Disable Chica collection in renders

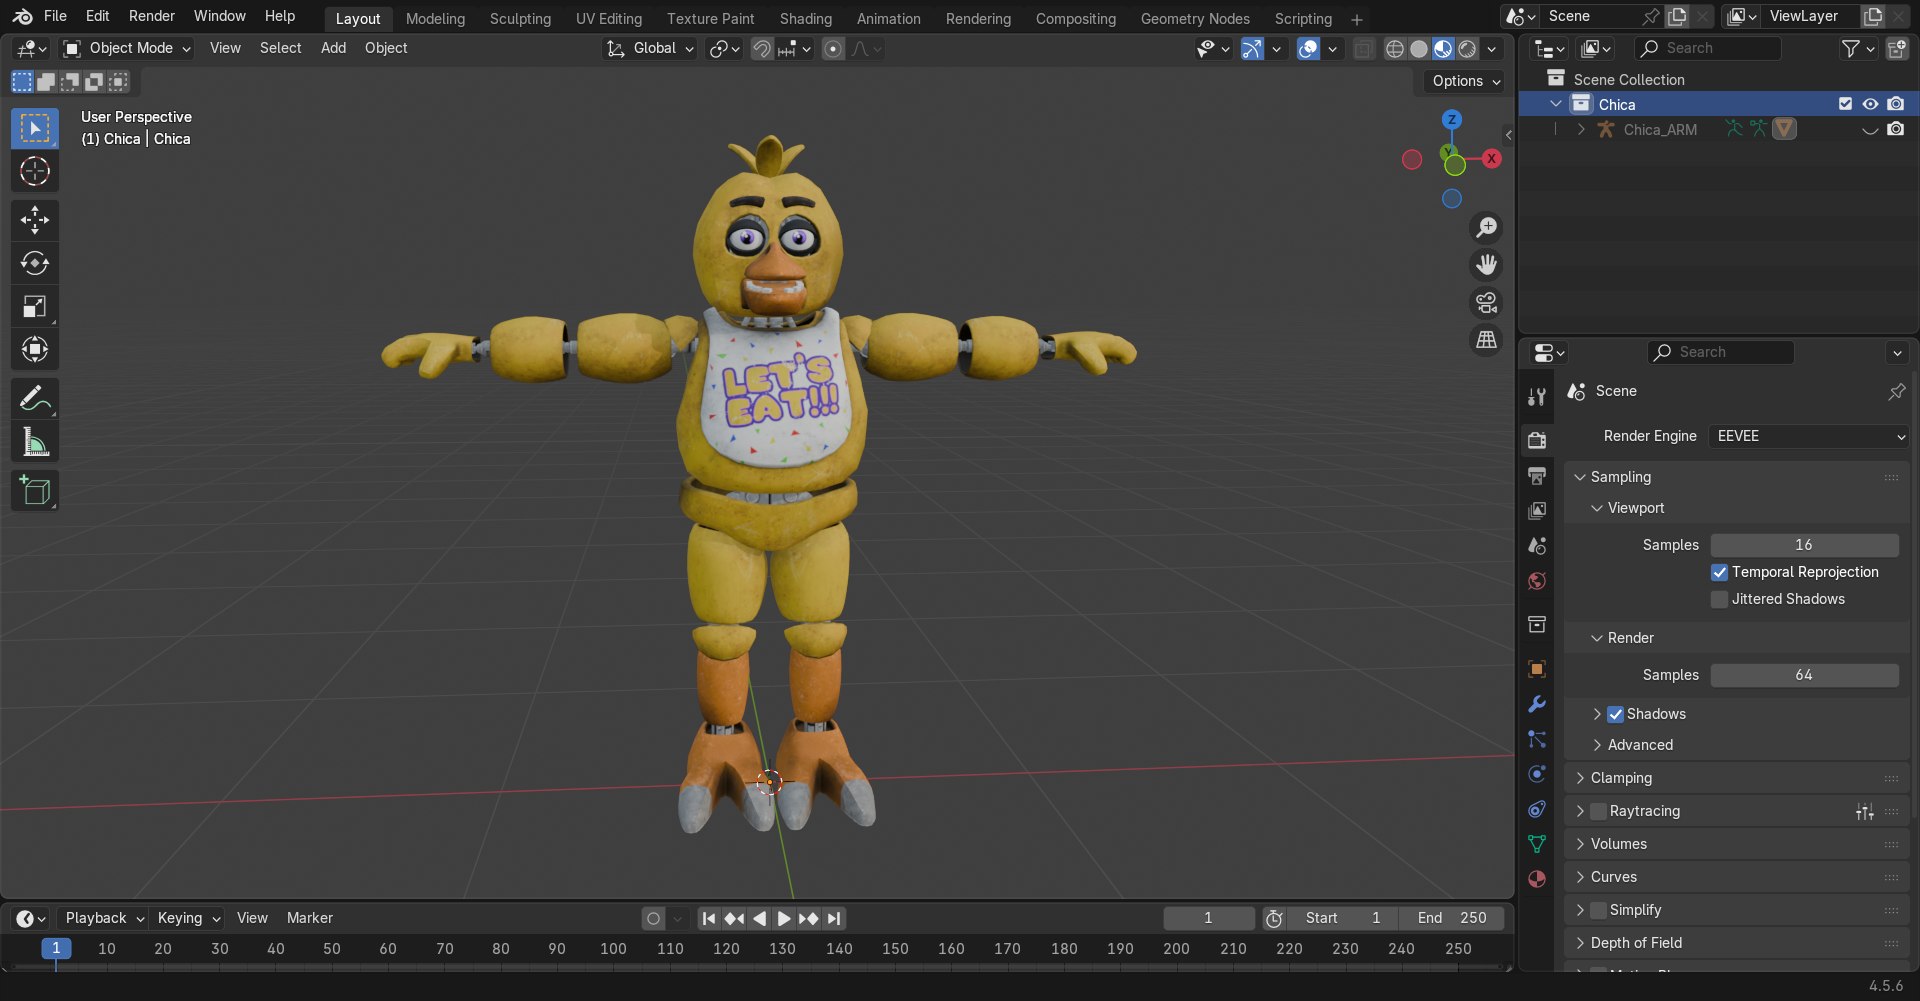(1895, 104)
